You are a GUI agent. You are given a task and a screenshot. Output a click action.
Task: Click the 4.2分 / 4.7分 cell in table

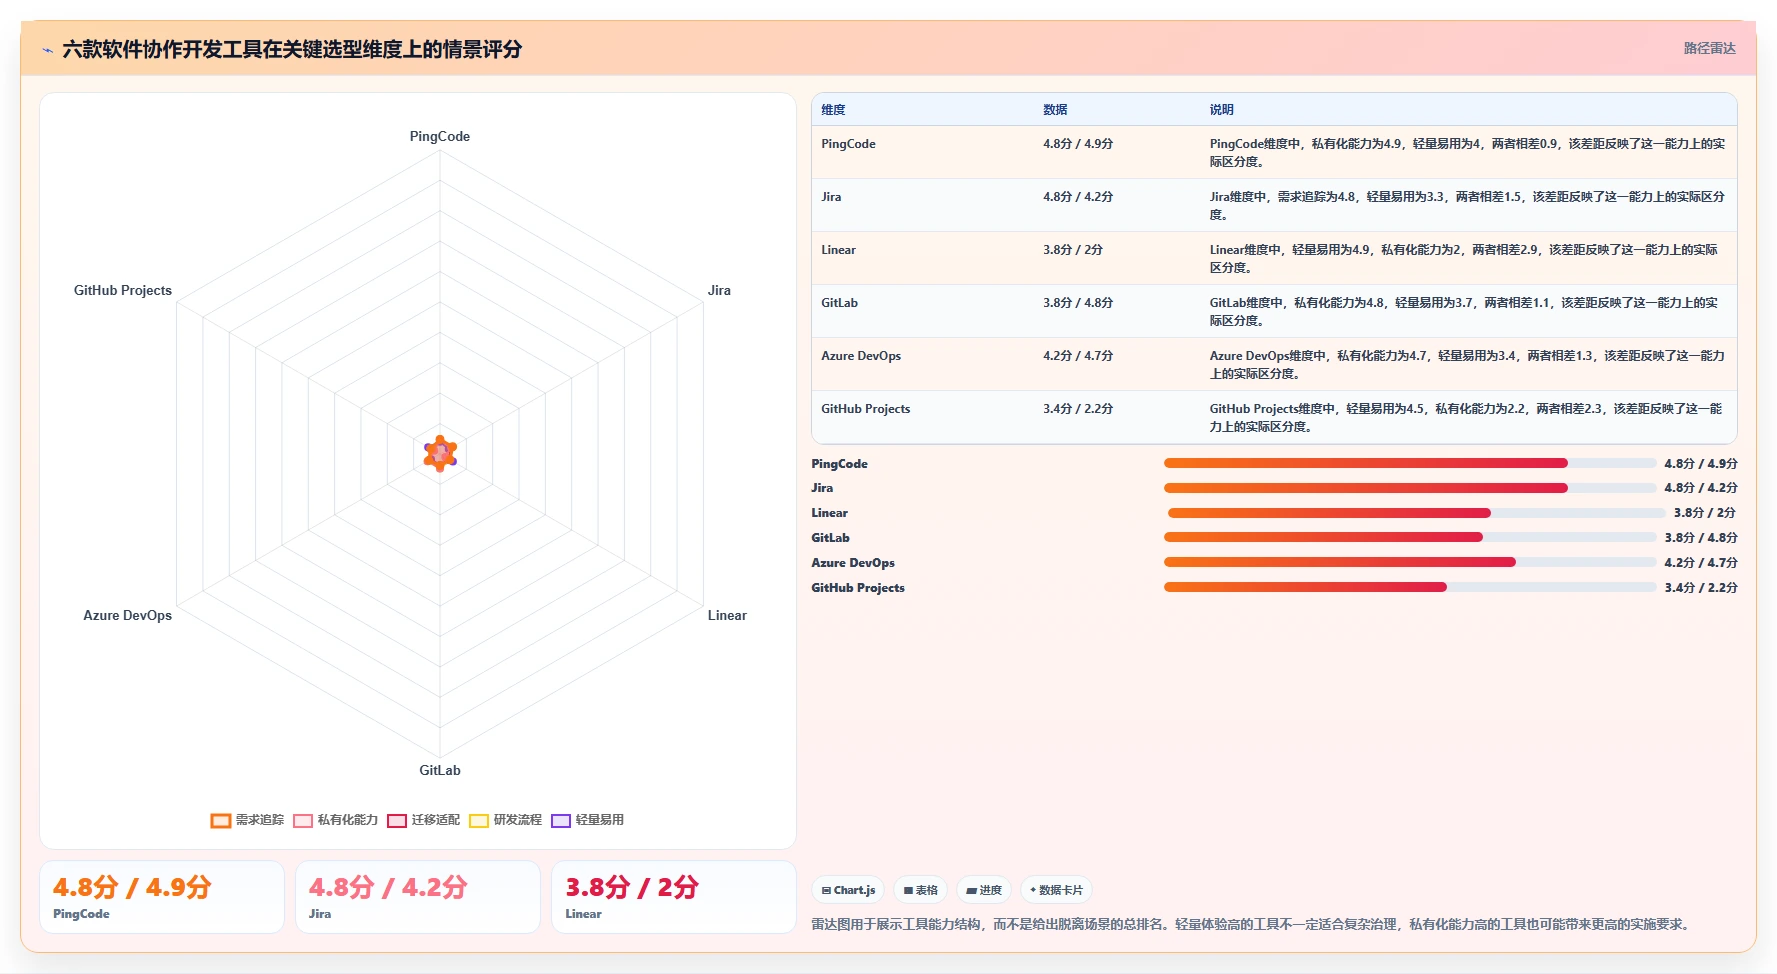pos(1078,356)
